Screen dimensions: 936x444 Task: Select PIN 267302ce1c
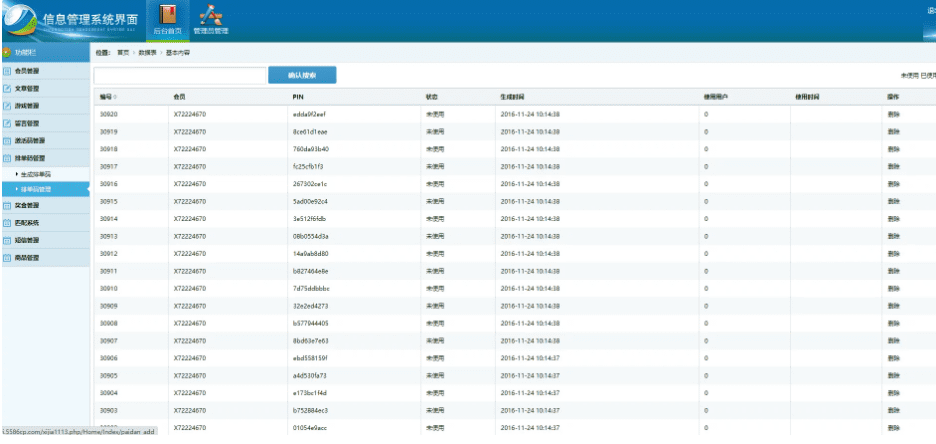pyautogui.click(x=310, y=184)
